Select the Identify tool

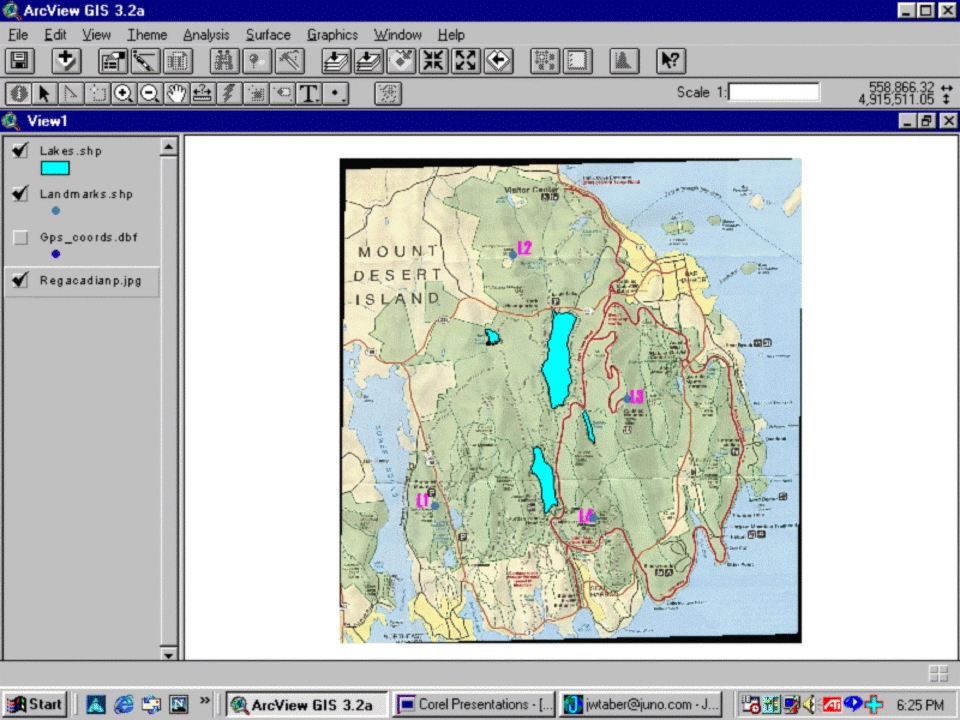point(18,93)
